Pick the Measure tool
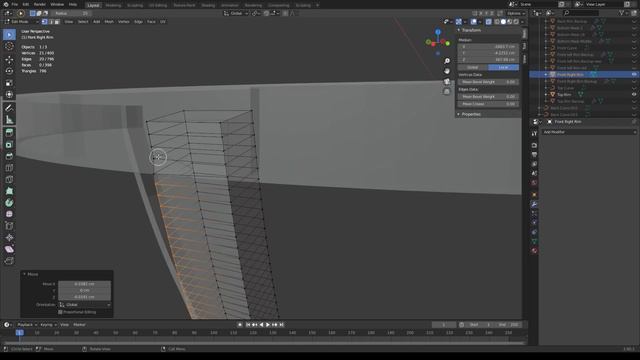This screenshot has height=360, width=640. [9, 120]
